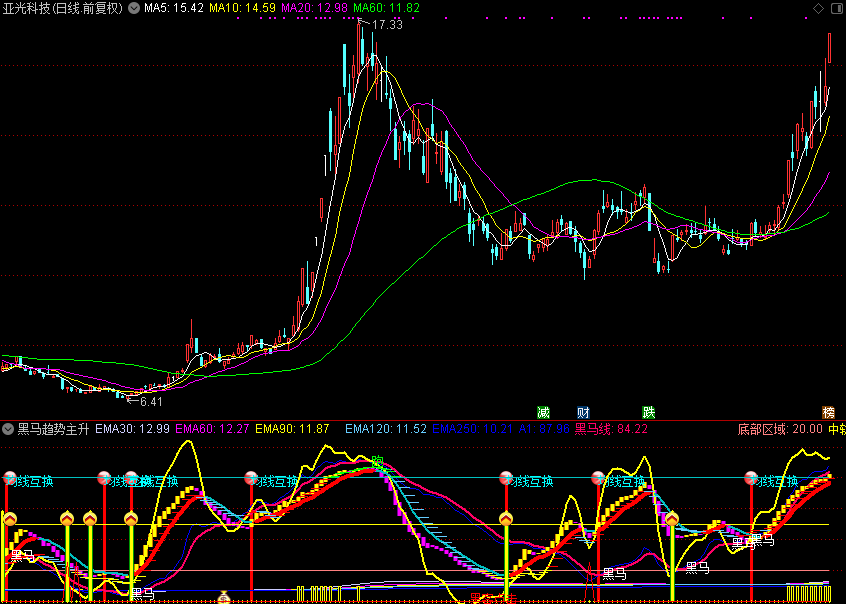Select the EMA120: 11.52 value
Viewport: 846px width, 604px height.
386,429
